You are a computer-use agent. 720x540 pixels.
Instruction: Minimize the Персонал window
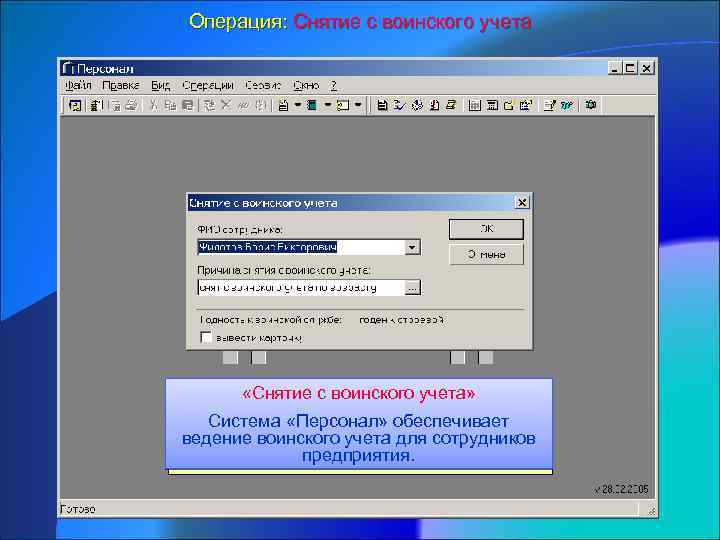[614, 68]
